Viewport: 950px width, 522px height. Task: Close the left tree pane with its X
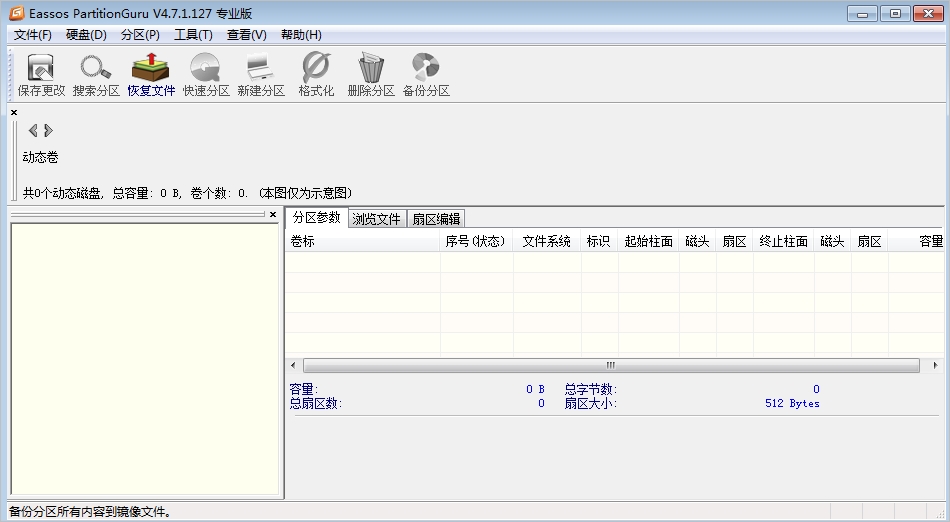[273, 214]
